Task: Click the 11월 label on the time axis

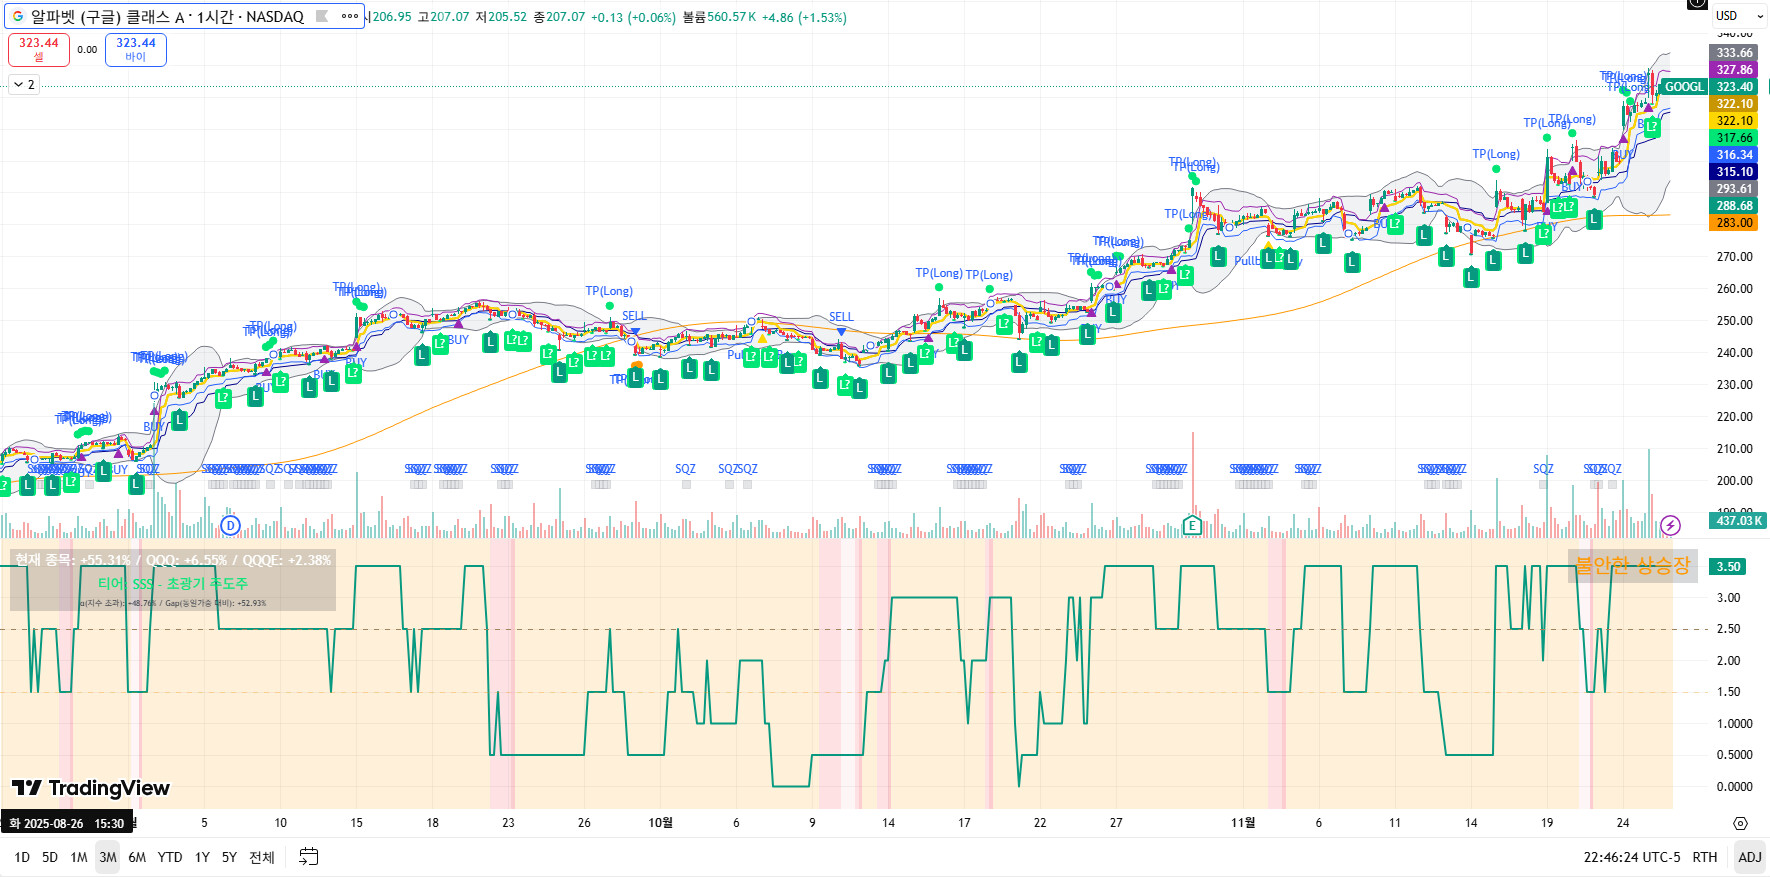Action: 1243,823
